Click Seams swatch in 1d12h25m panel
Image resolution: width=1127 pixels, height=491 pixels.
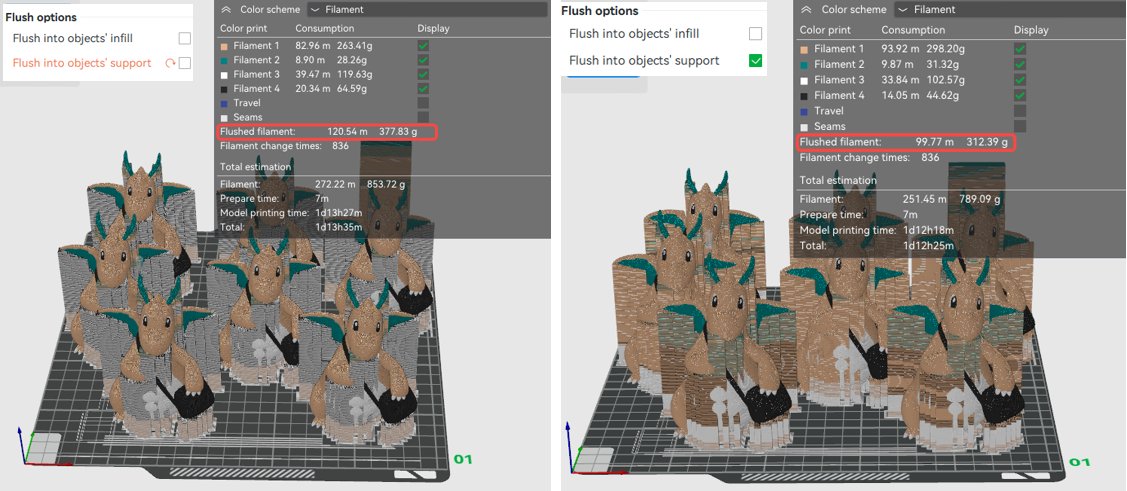pyautogui.click(x=804, y=127)
